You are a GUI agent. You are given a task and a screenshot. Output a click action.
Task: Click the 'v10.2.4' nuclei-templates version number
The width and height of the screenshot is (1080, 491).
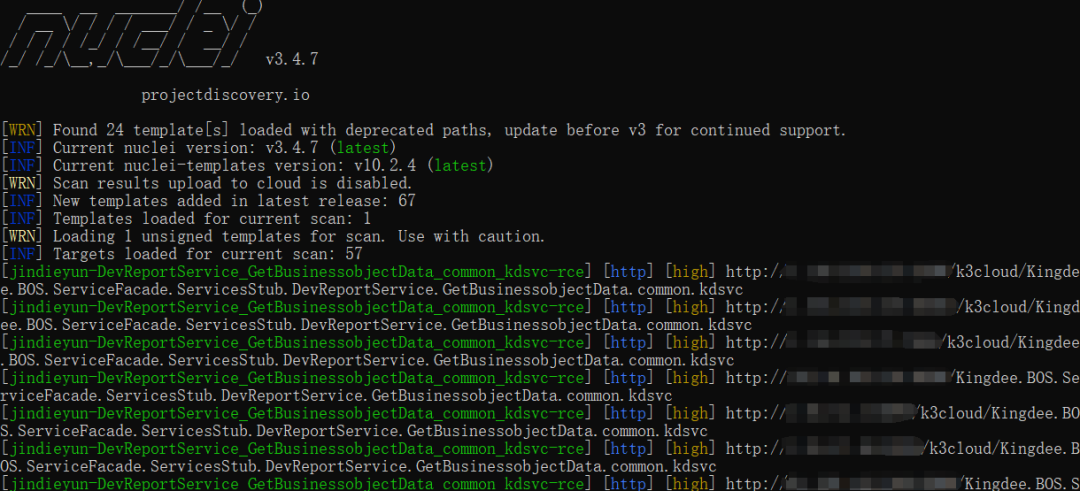pyautogui.click(x=387, y=166)
